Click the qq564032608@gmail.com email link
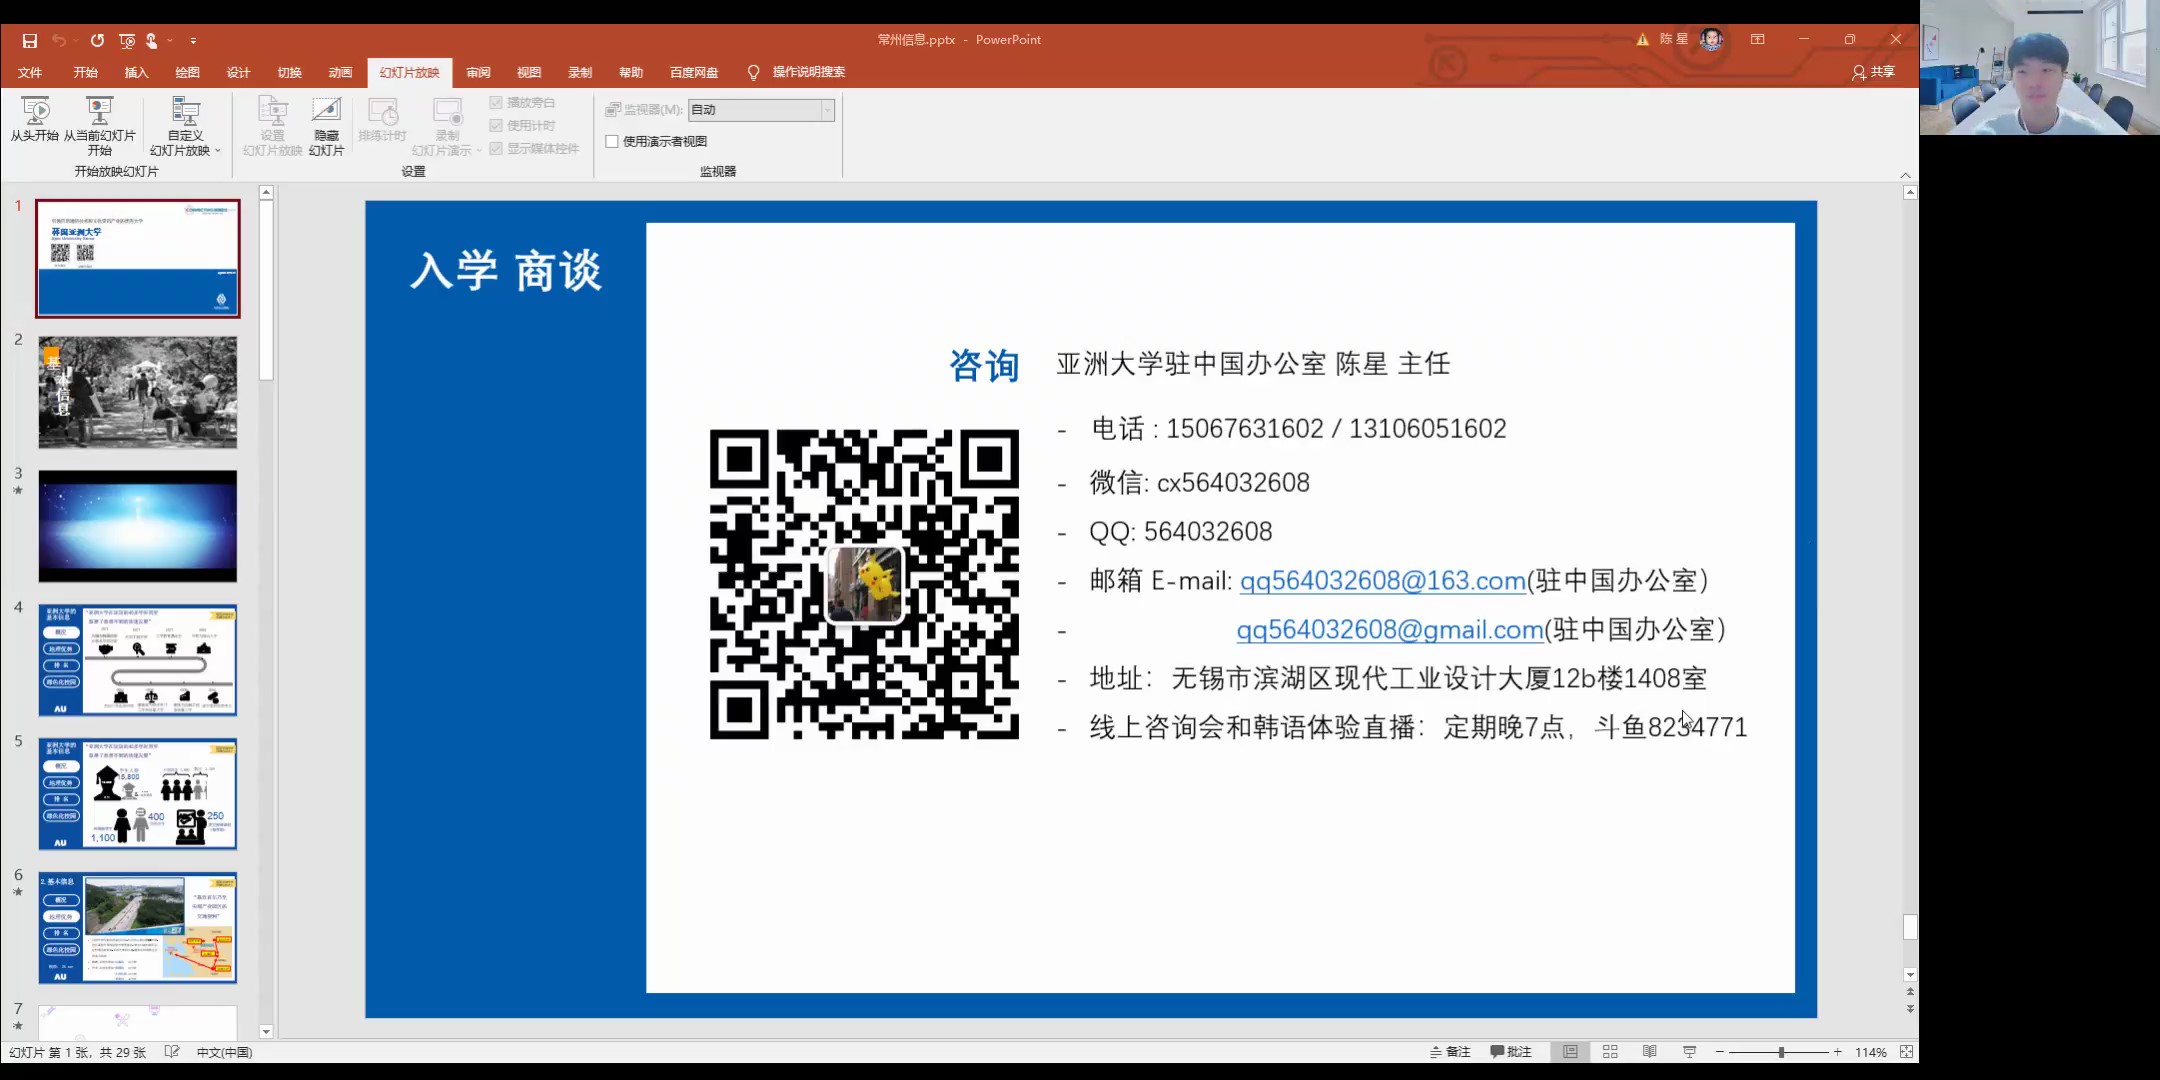 (1390, 630)
